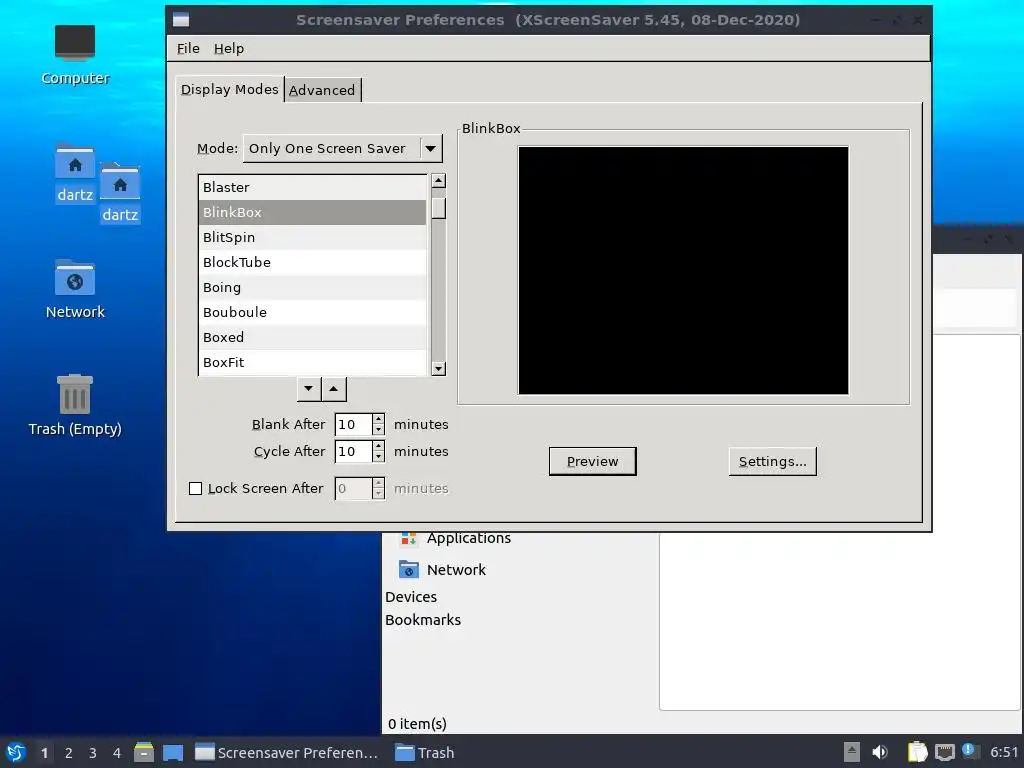Select BoxFit in the screensaver list
The image size is (1024, 768).
(x=312, y=362)
